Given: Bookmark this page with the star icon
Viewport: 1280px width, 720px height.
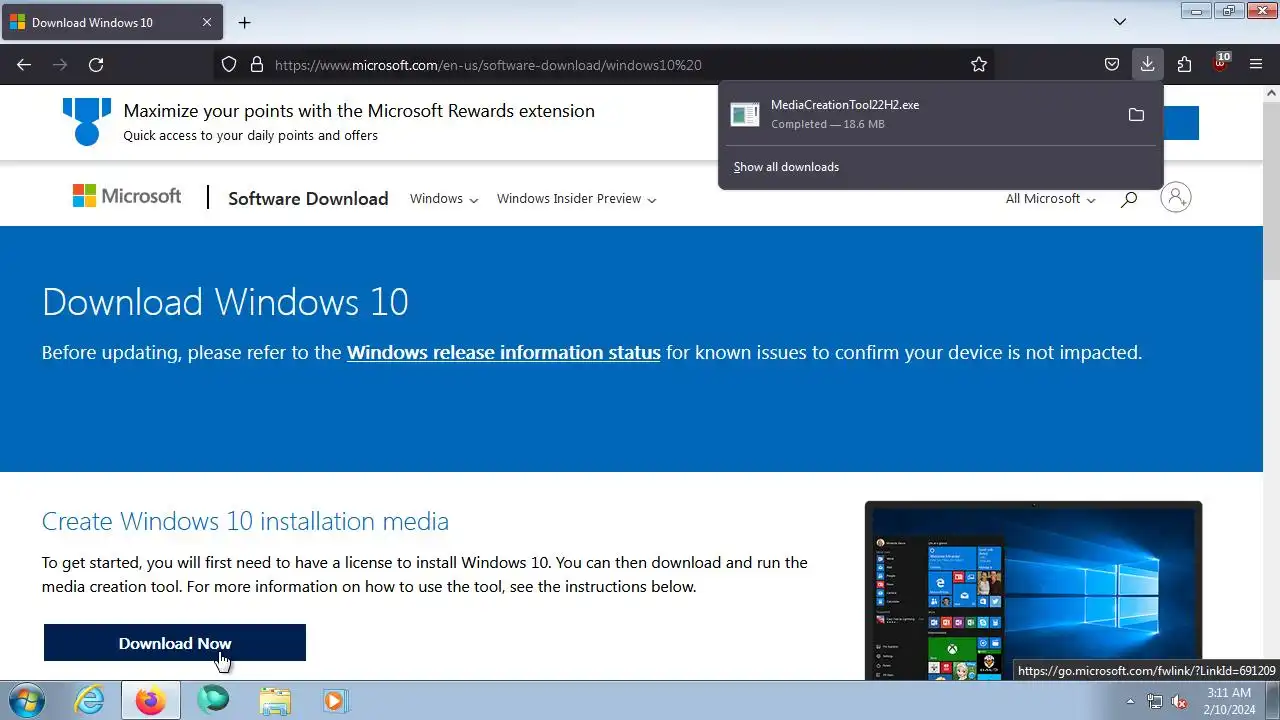Looking at the screenshot, I should (x=979, y=65).
